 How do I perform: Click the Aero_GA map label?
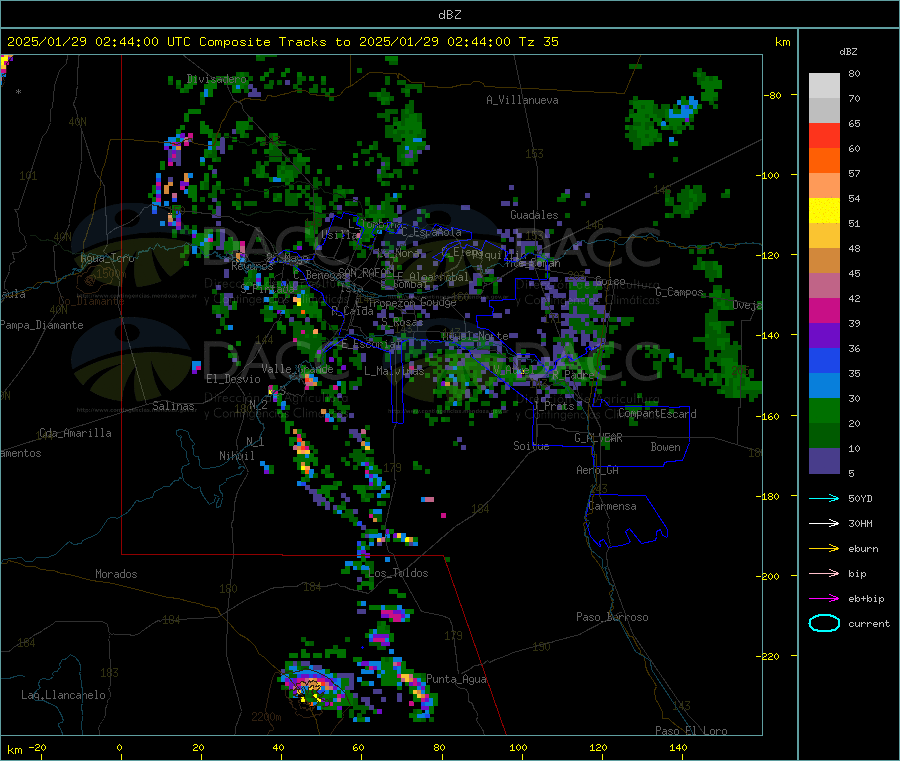[598, 470]
